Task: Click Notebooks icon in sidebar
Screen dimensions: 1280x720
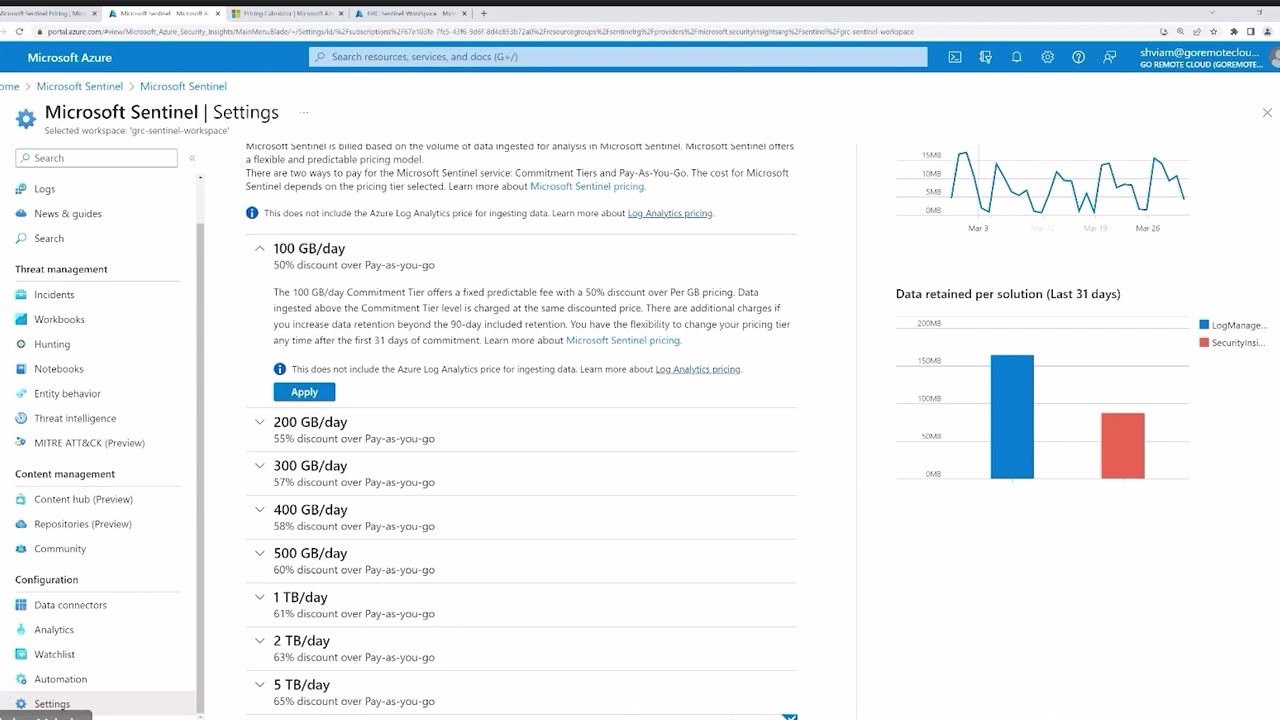Action: 21,369
